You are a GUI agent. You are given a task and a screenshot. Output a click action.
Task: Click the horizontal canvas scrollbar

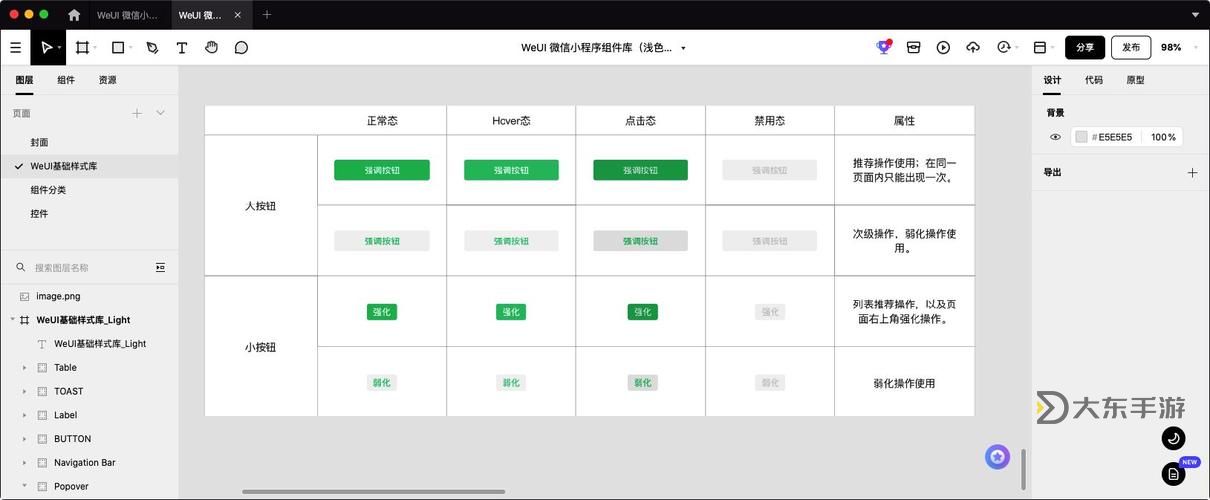tap(374, 492)
